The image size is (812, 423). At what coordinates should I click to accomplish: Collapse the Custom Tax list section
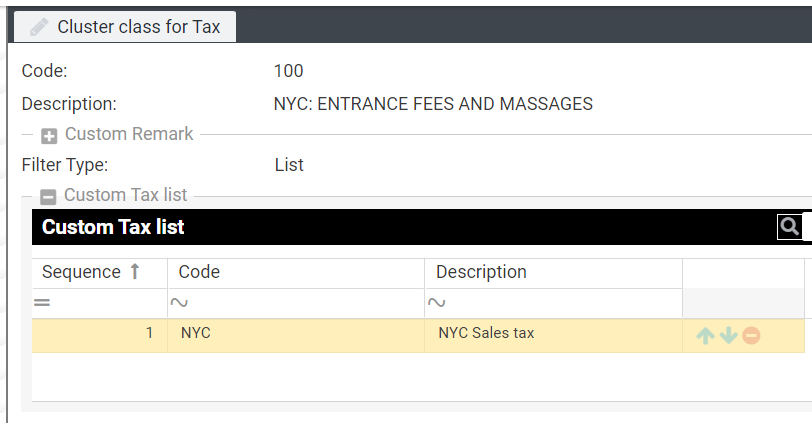(x=48, y=197)
